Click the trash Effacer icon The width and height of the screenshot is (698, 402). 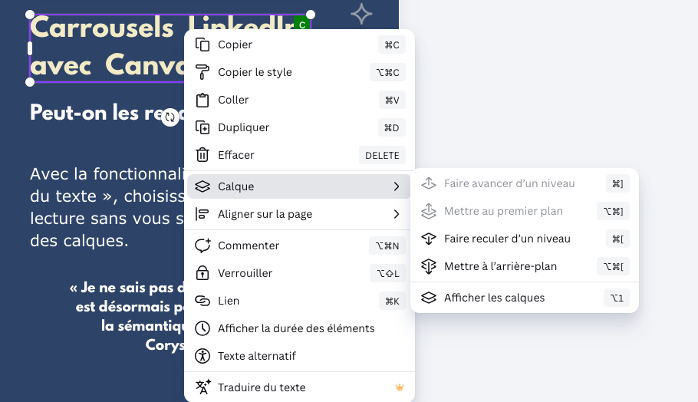pyautogui.click(x=202, y=155)
